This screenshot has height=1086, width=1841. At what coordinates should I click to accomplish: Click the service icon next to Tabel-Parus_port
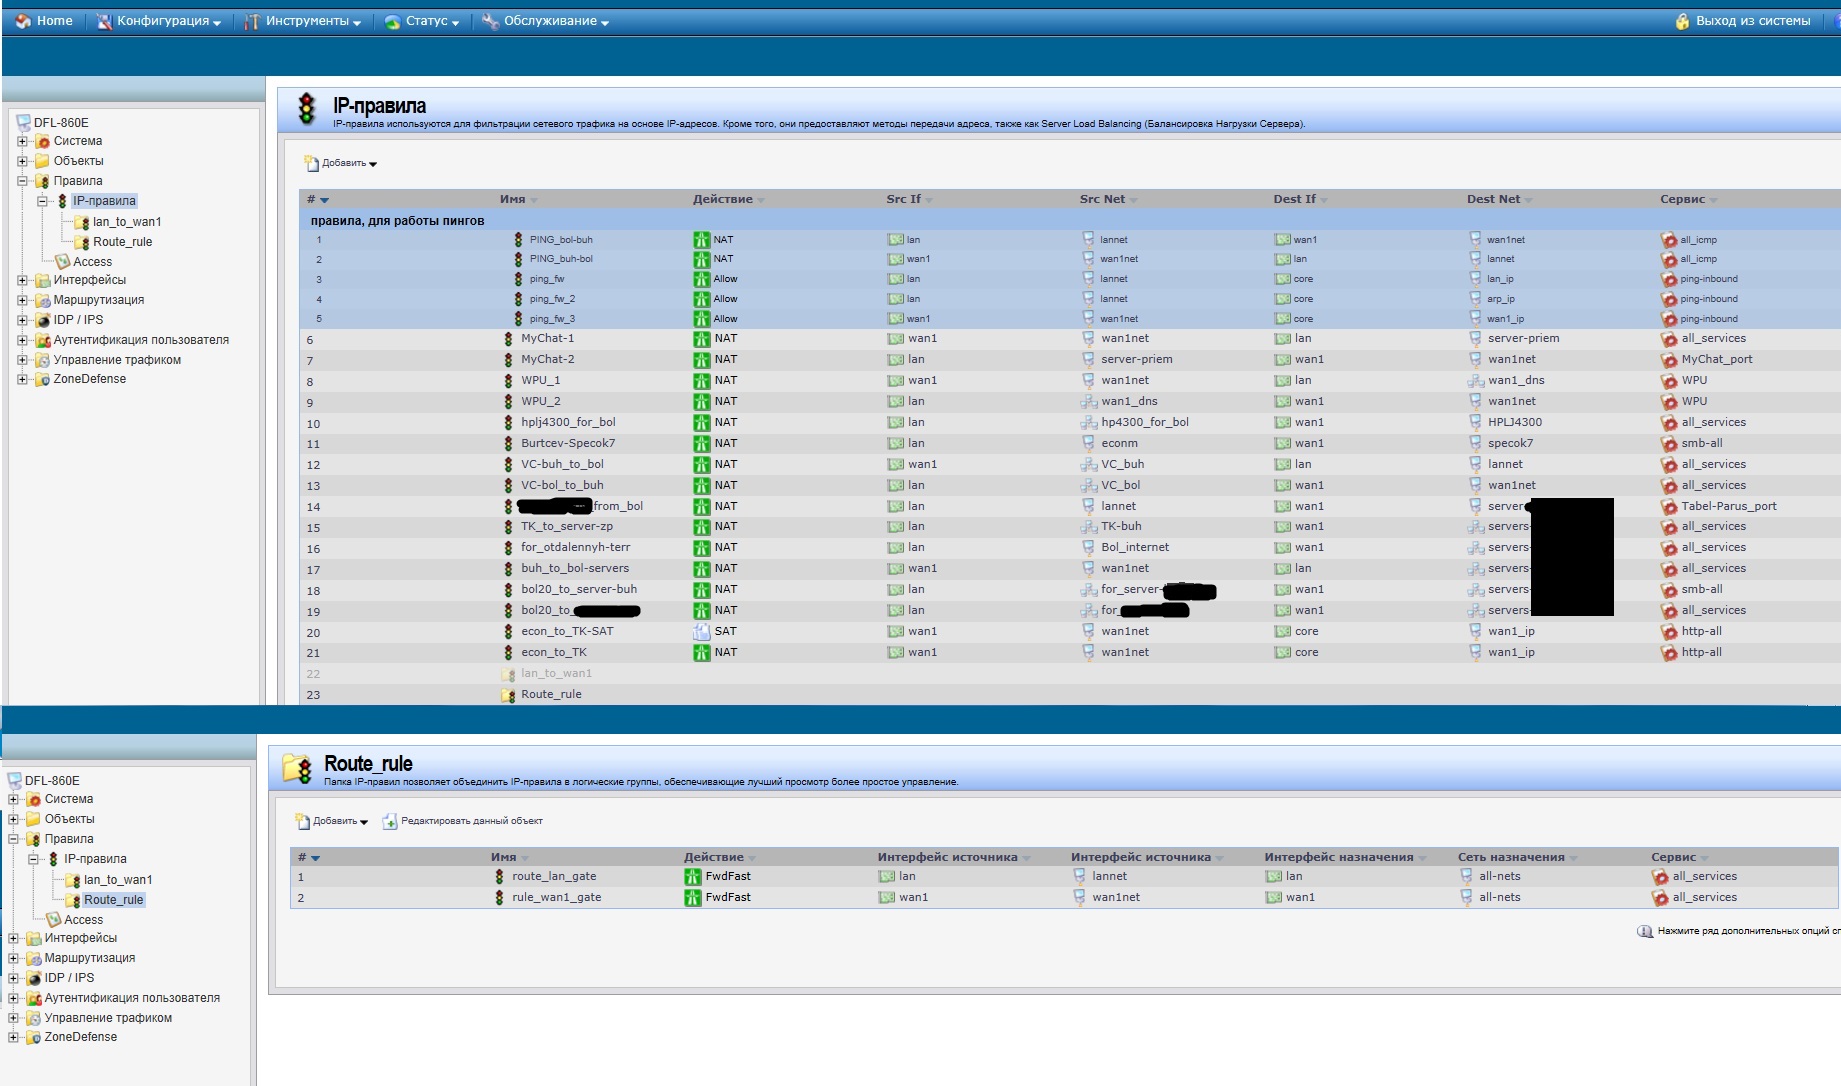tap(1668, 507)
